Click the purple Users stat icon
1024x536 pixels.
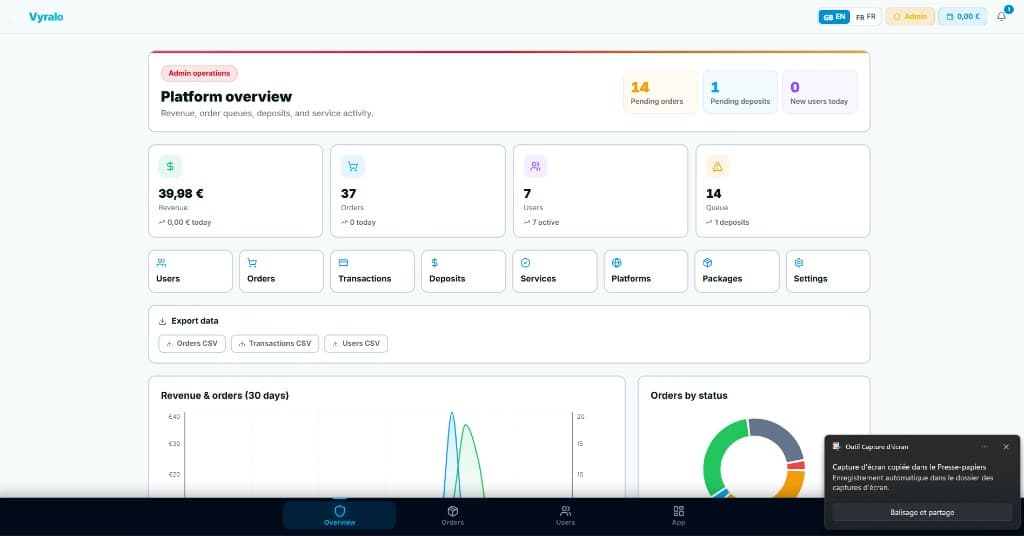535,166
